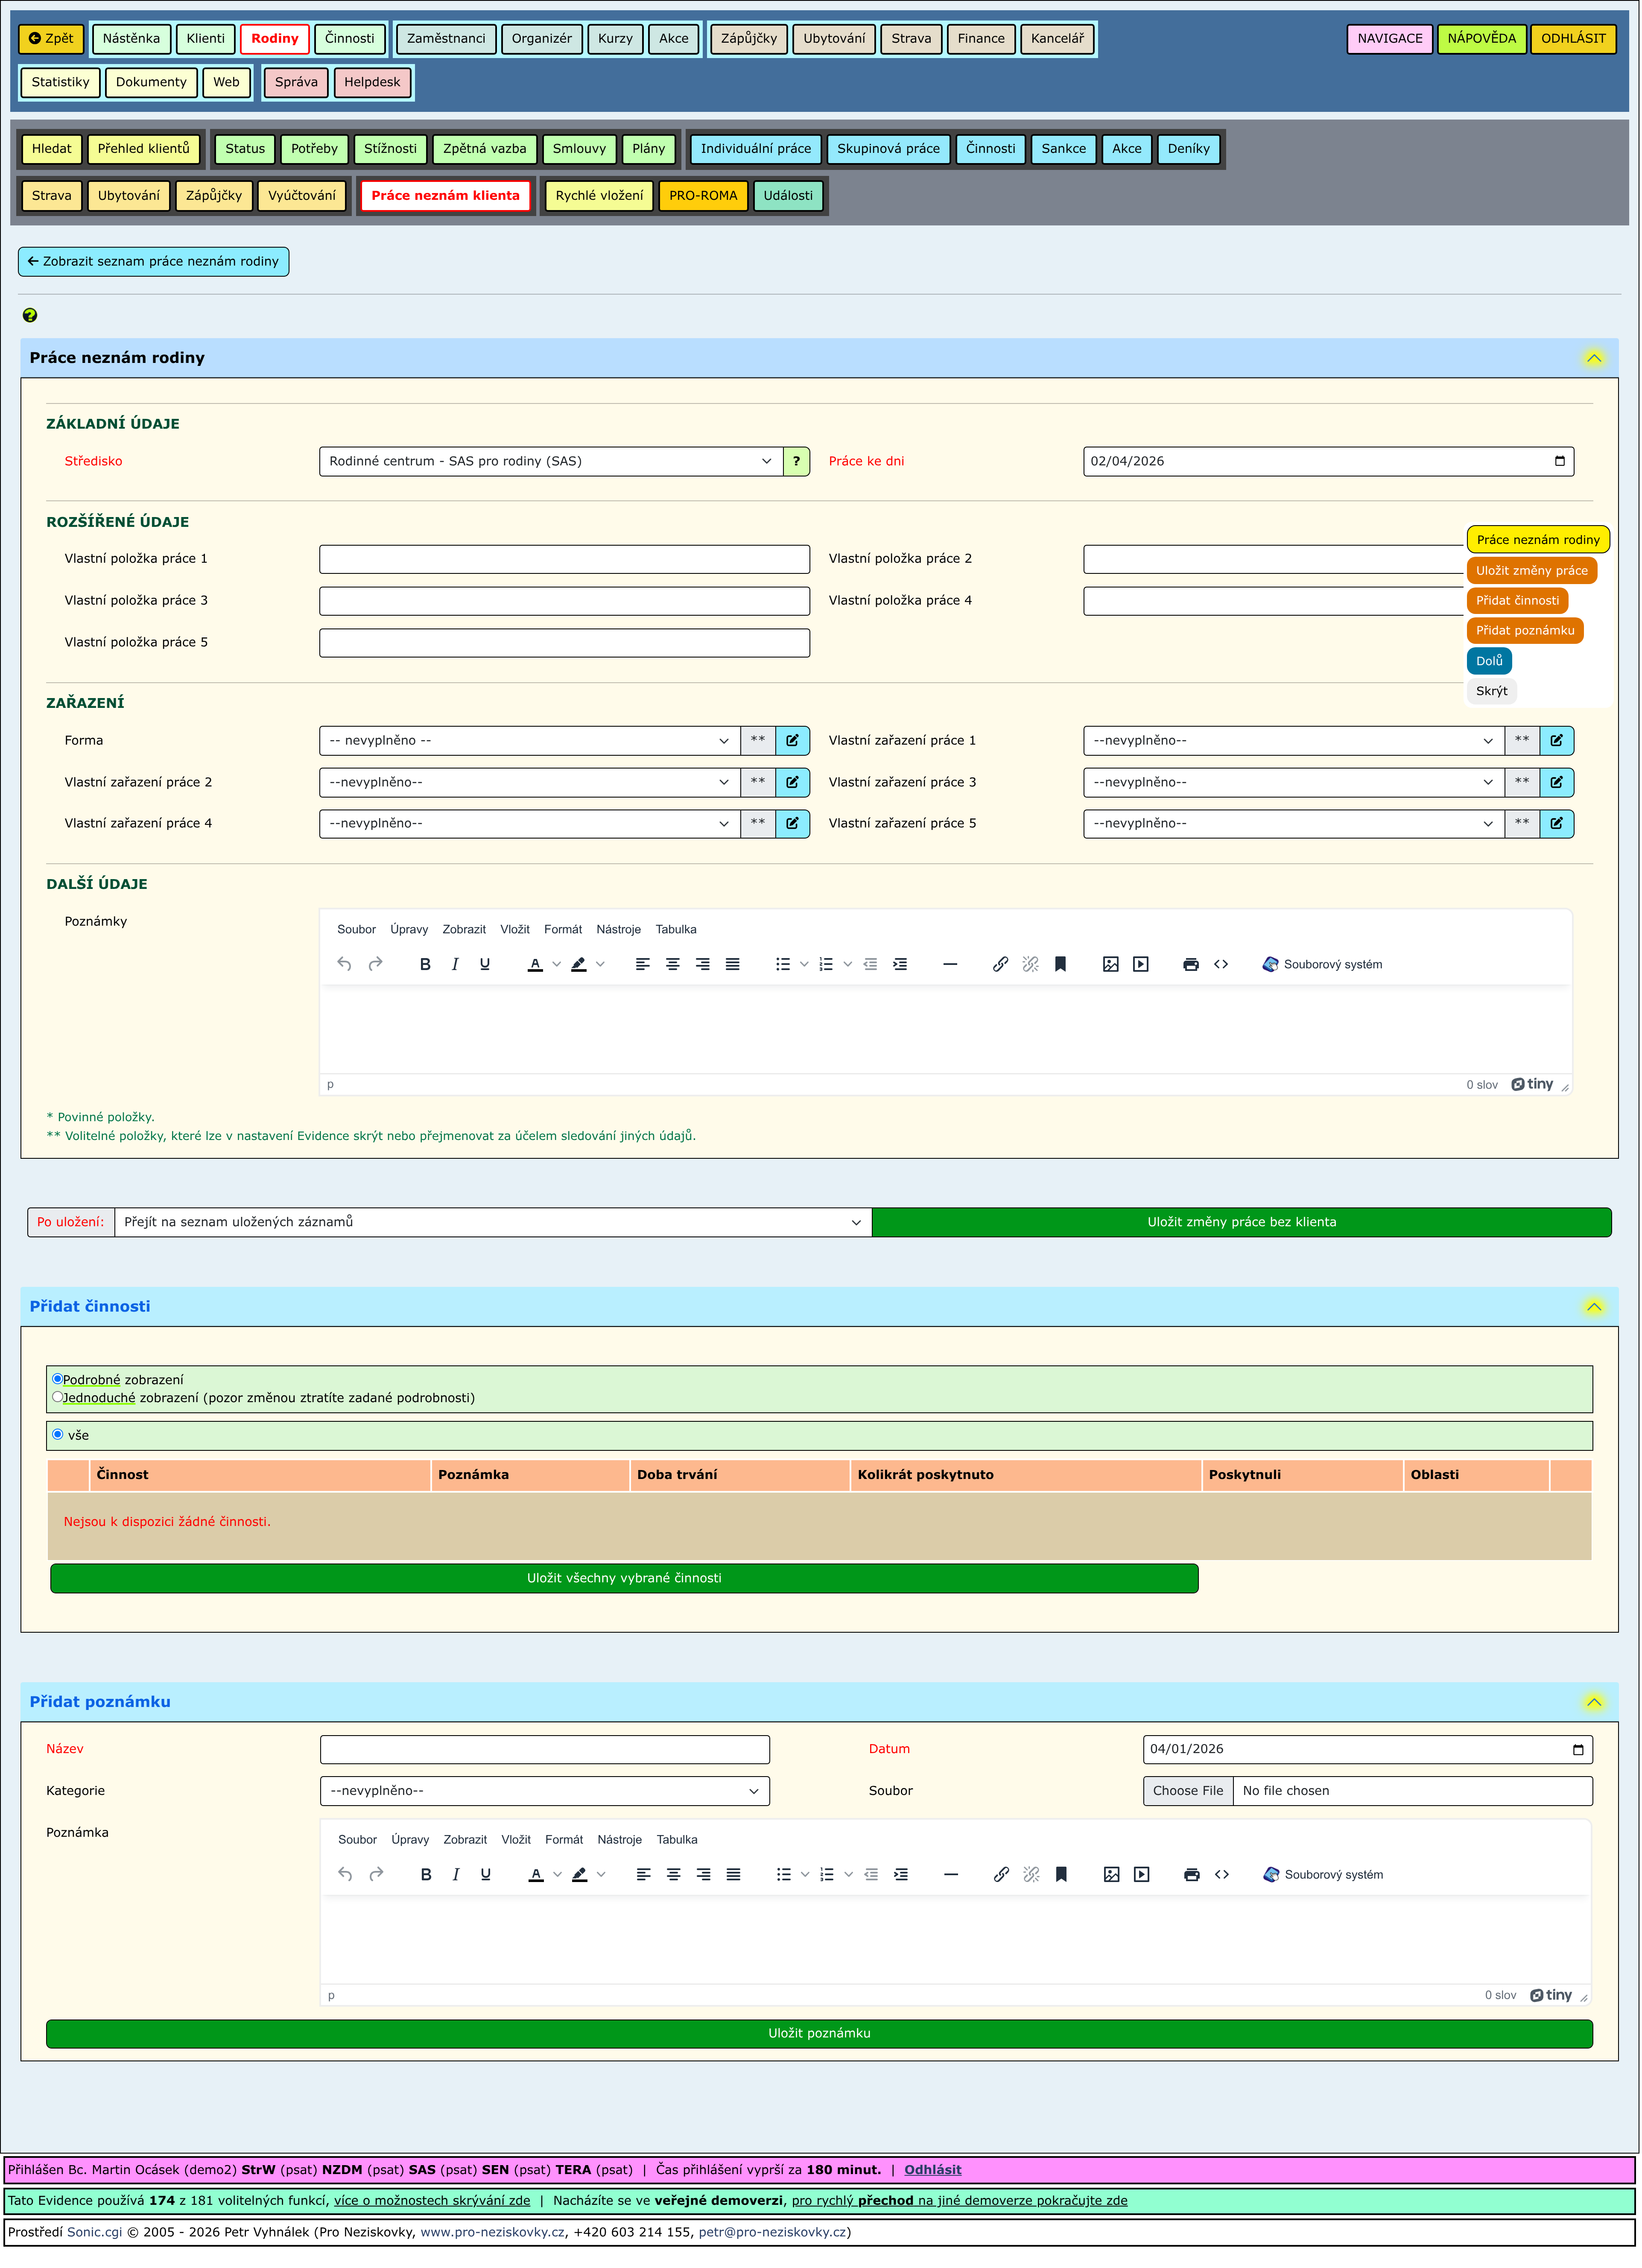
Task: Print from the Poznámky editor toolbar
Action: [1191, 965]
